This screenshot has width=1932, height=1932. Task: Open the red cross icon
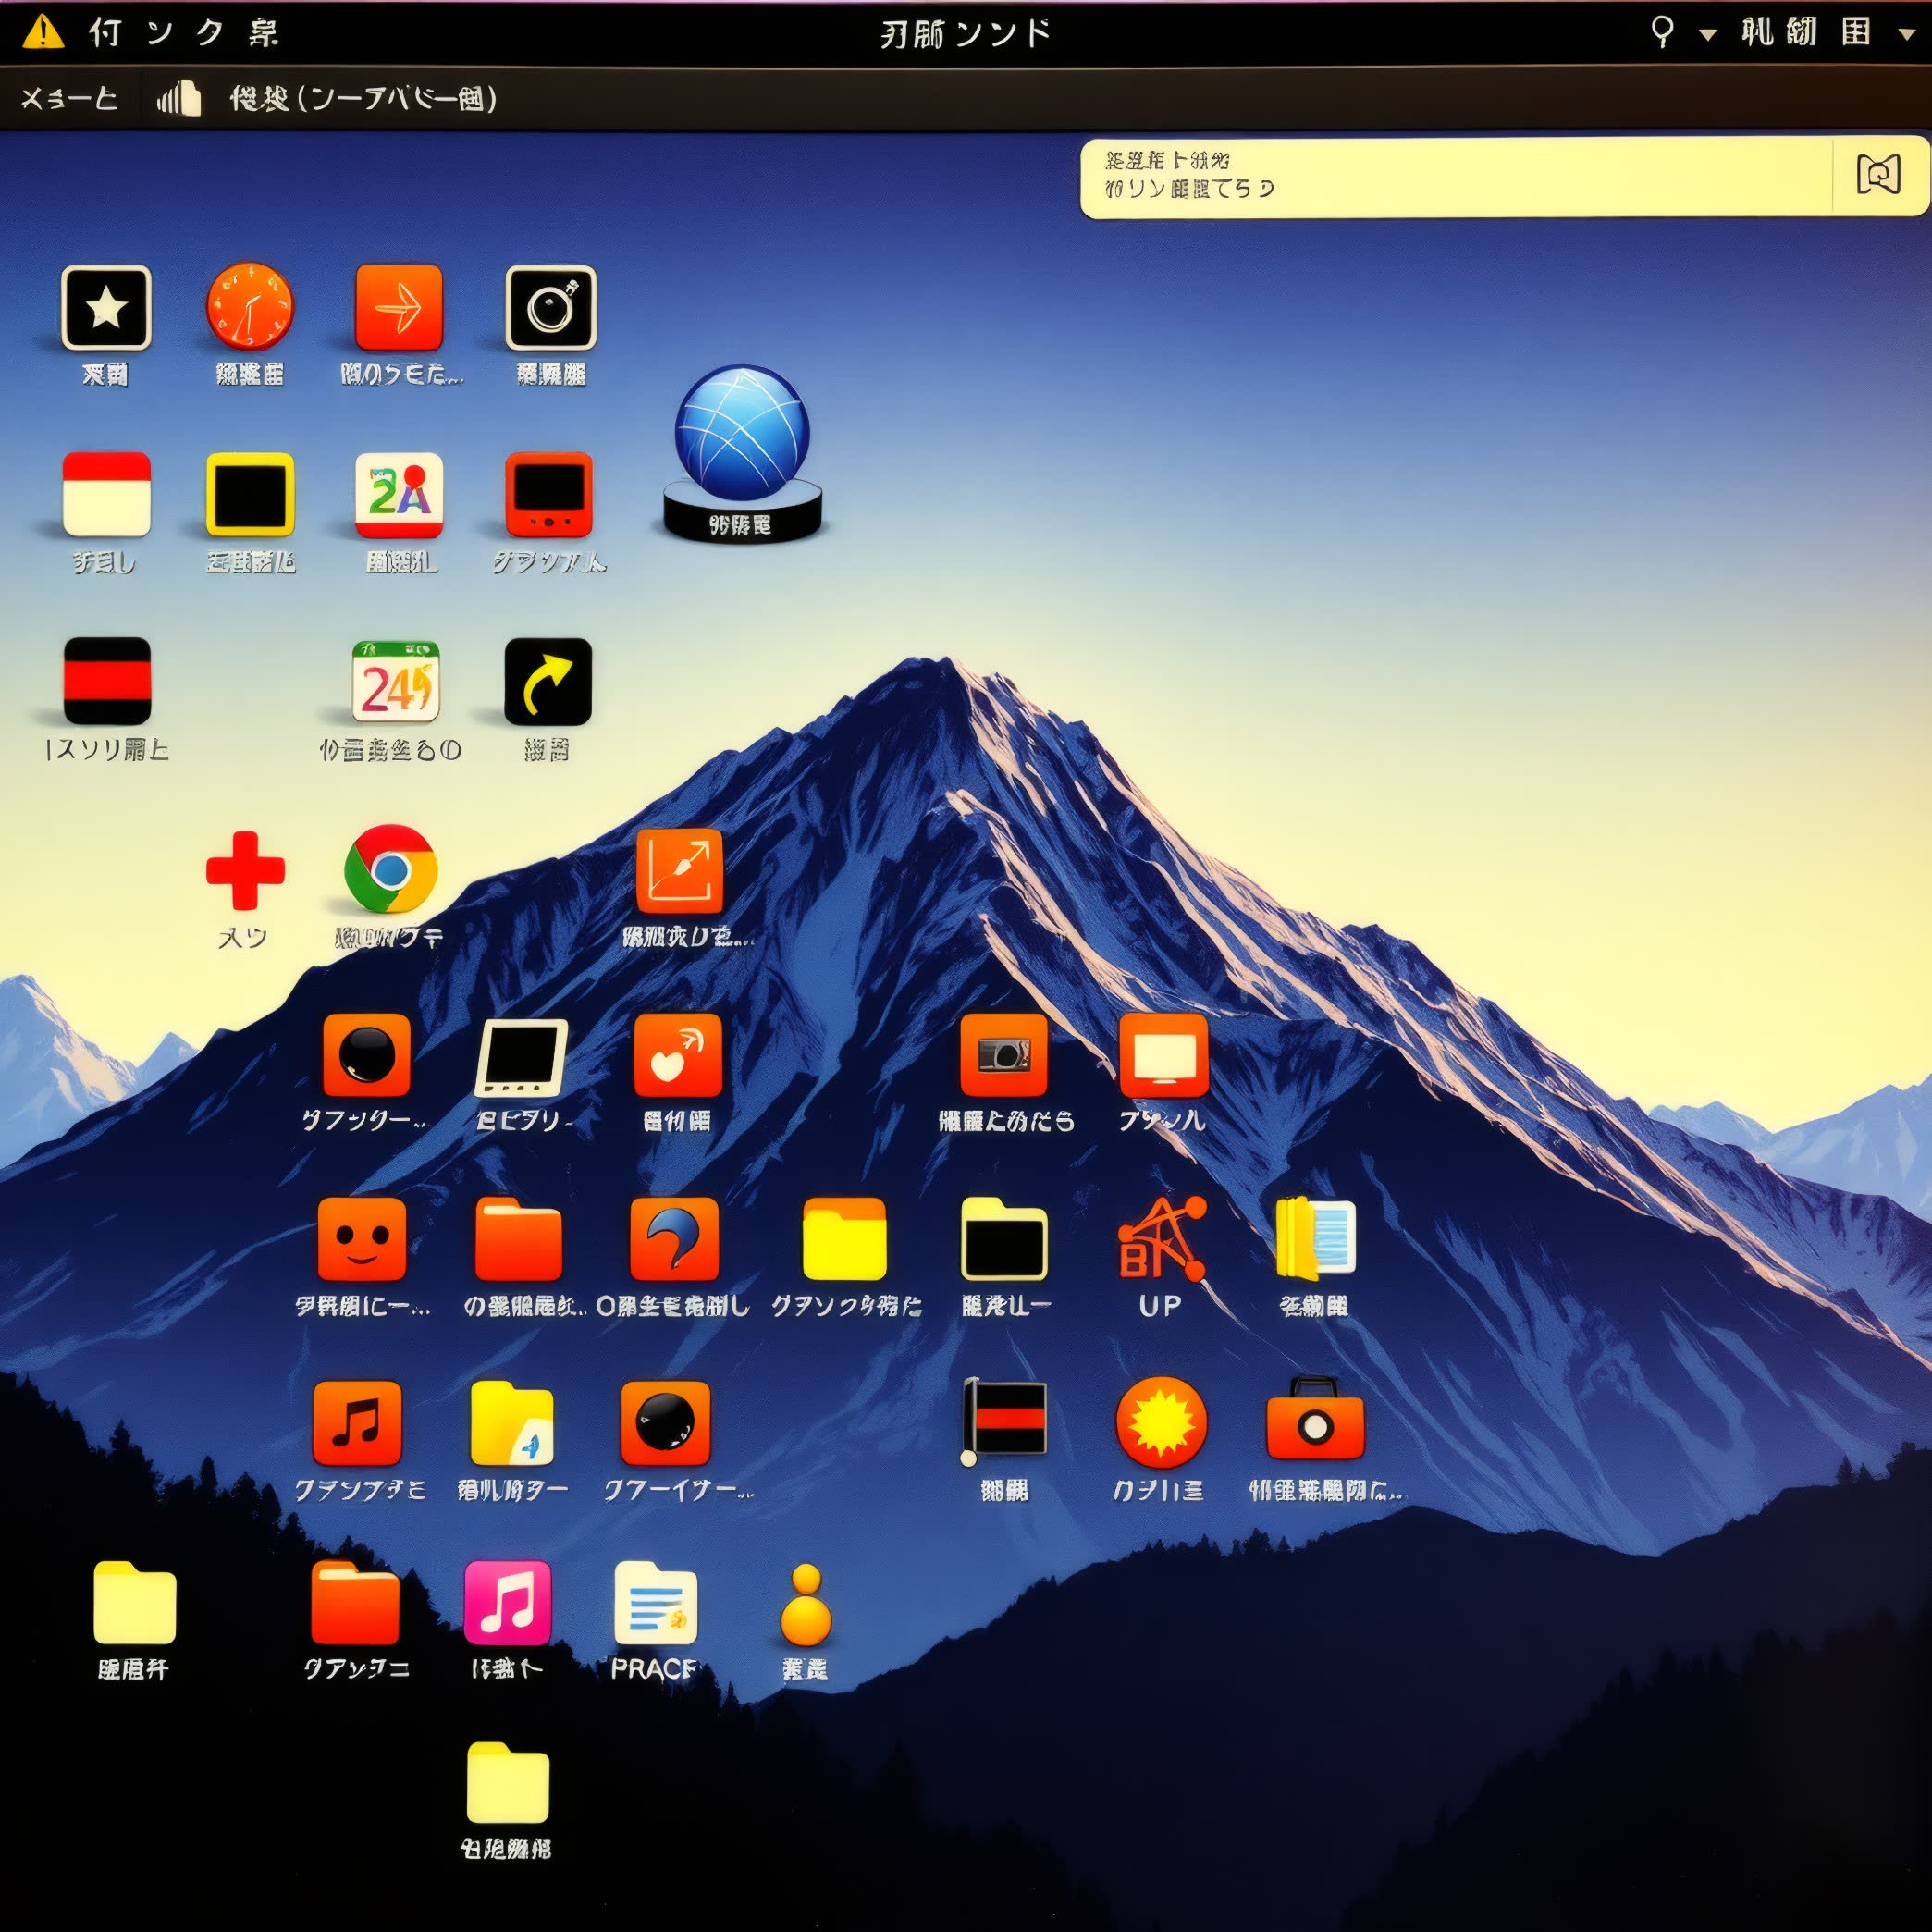point(245,870)
